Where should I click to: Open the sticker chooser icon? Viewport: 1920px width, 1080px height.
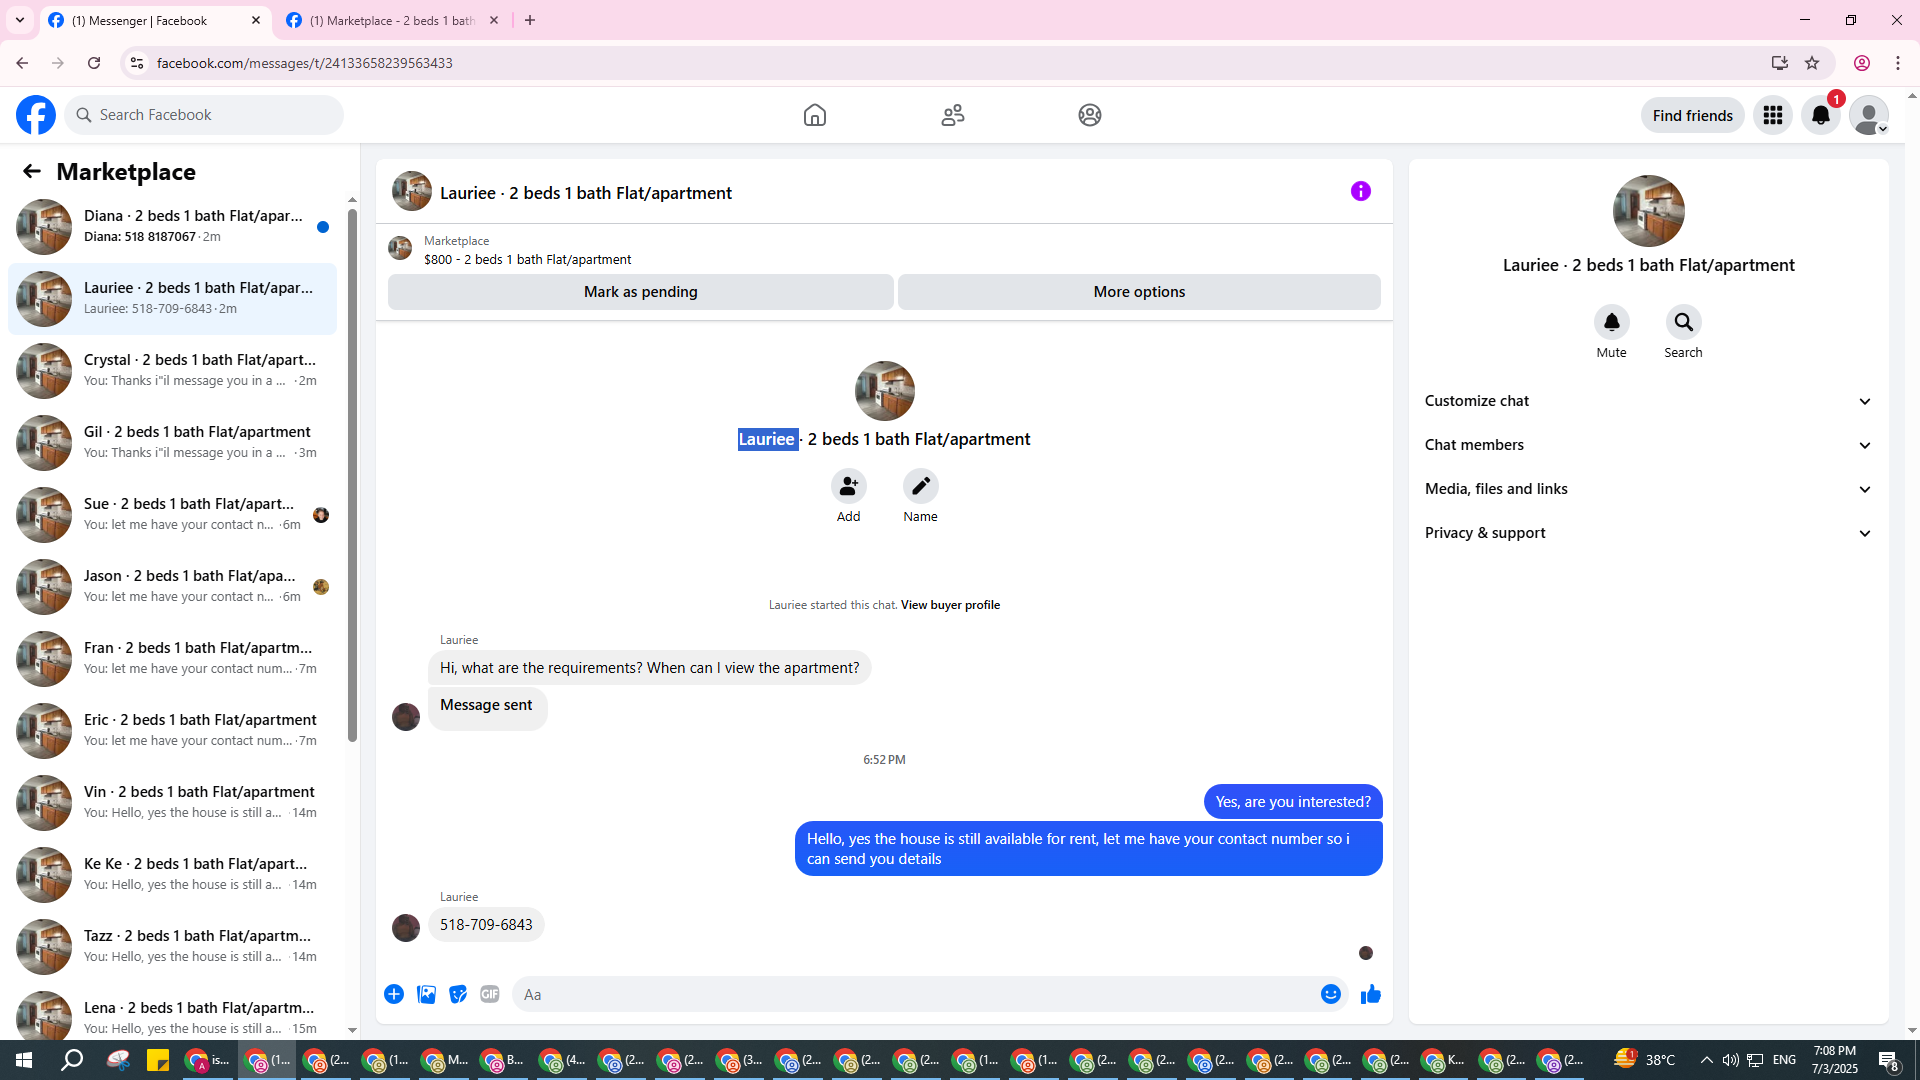(x=458, y=994)
